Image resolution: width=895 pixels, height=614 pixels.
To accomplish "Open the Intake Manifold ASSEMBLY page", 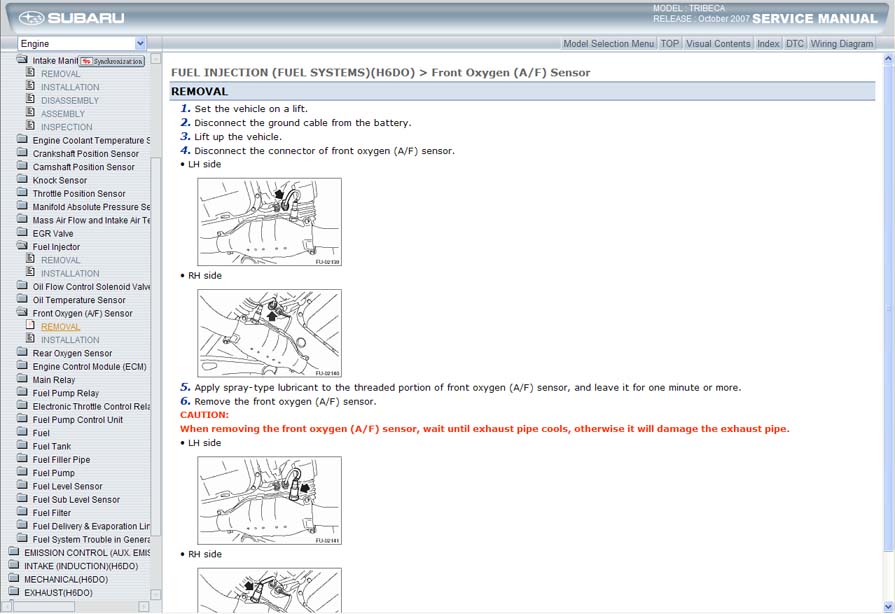I will [63, 114].
